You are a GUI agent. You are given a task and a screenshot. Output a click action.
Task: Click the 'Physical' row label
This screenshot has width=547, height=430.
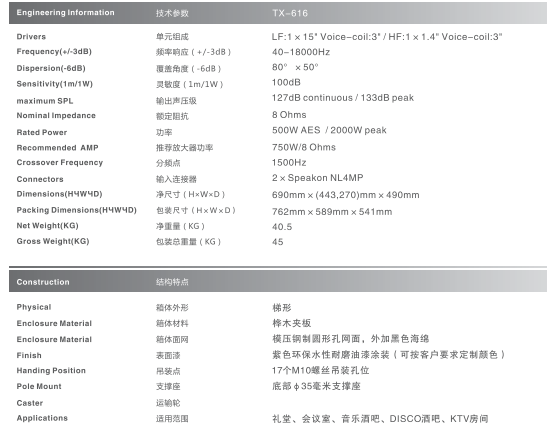[34, 307]
